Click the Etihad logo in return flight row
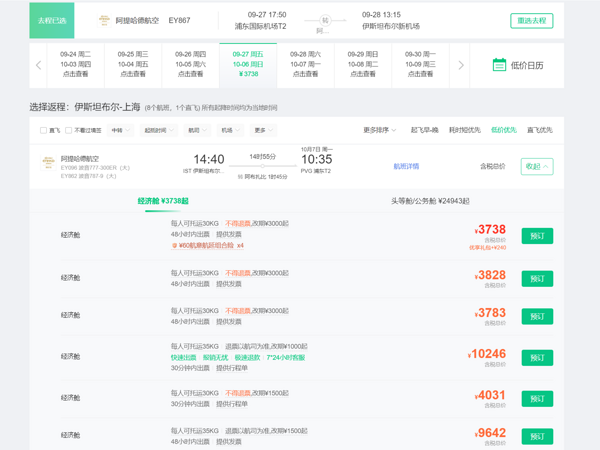600x450 pixels. tap(49, 162)
